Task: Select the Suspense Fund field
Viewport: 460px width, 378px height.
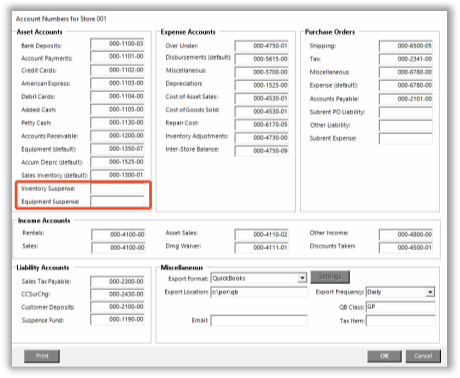Action: (x=117, y=320)
